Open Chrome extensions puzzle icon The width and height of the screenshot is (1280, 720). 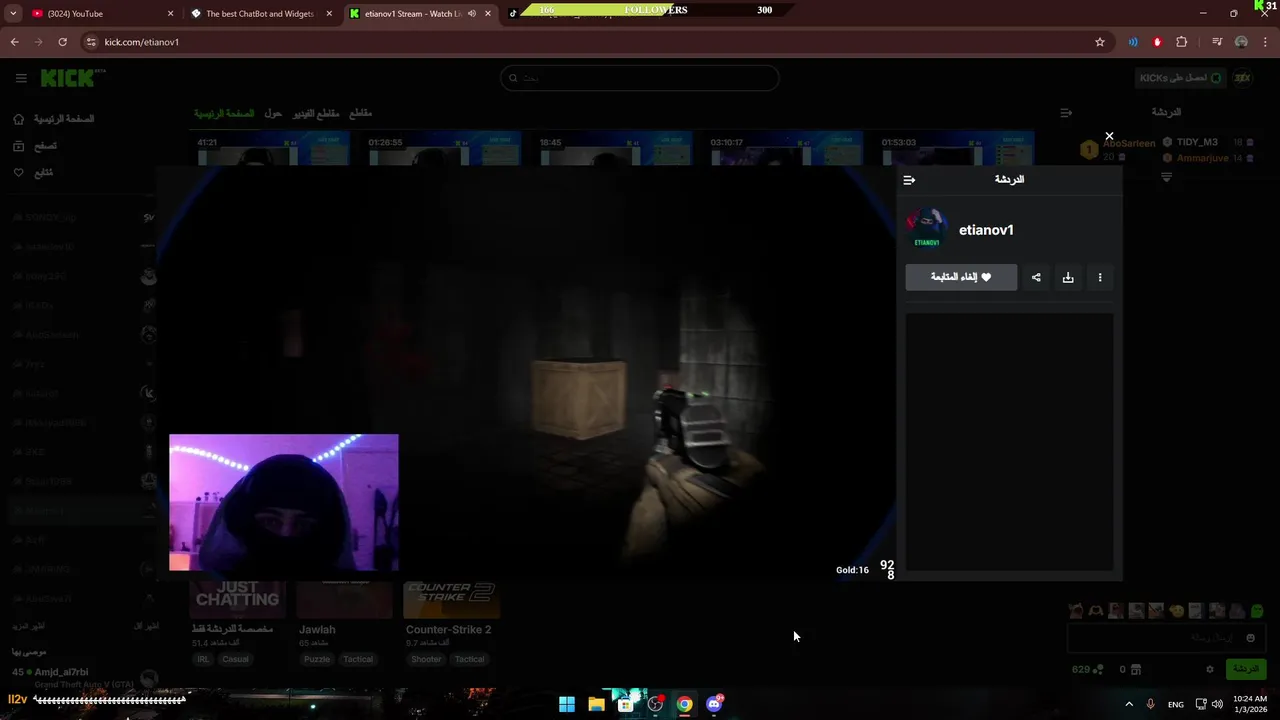pyautogui.click(x=1182, y=42)
